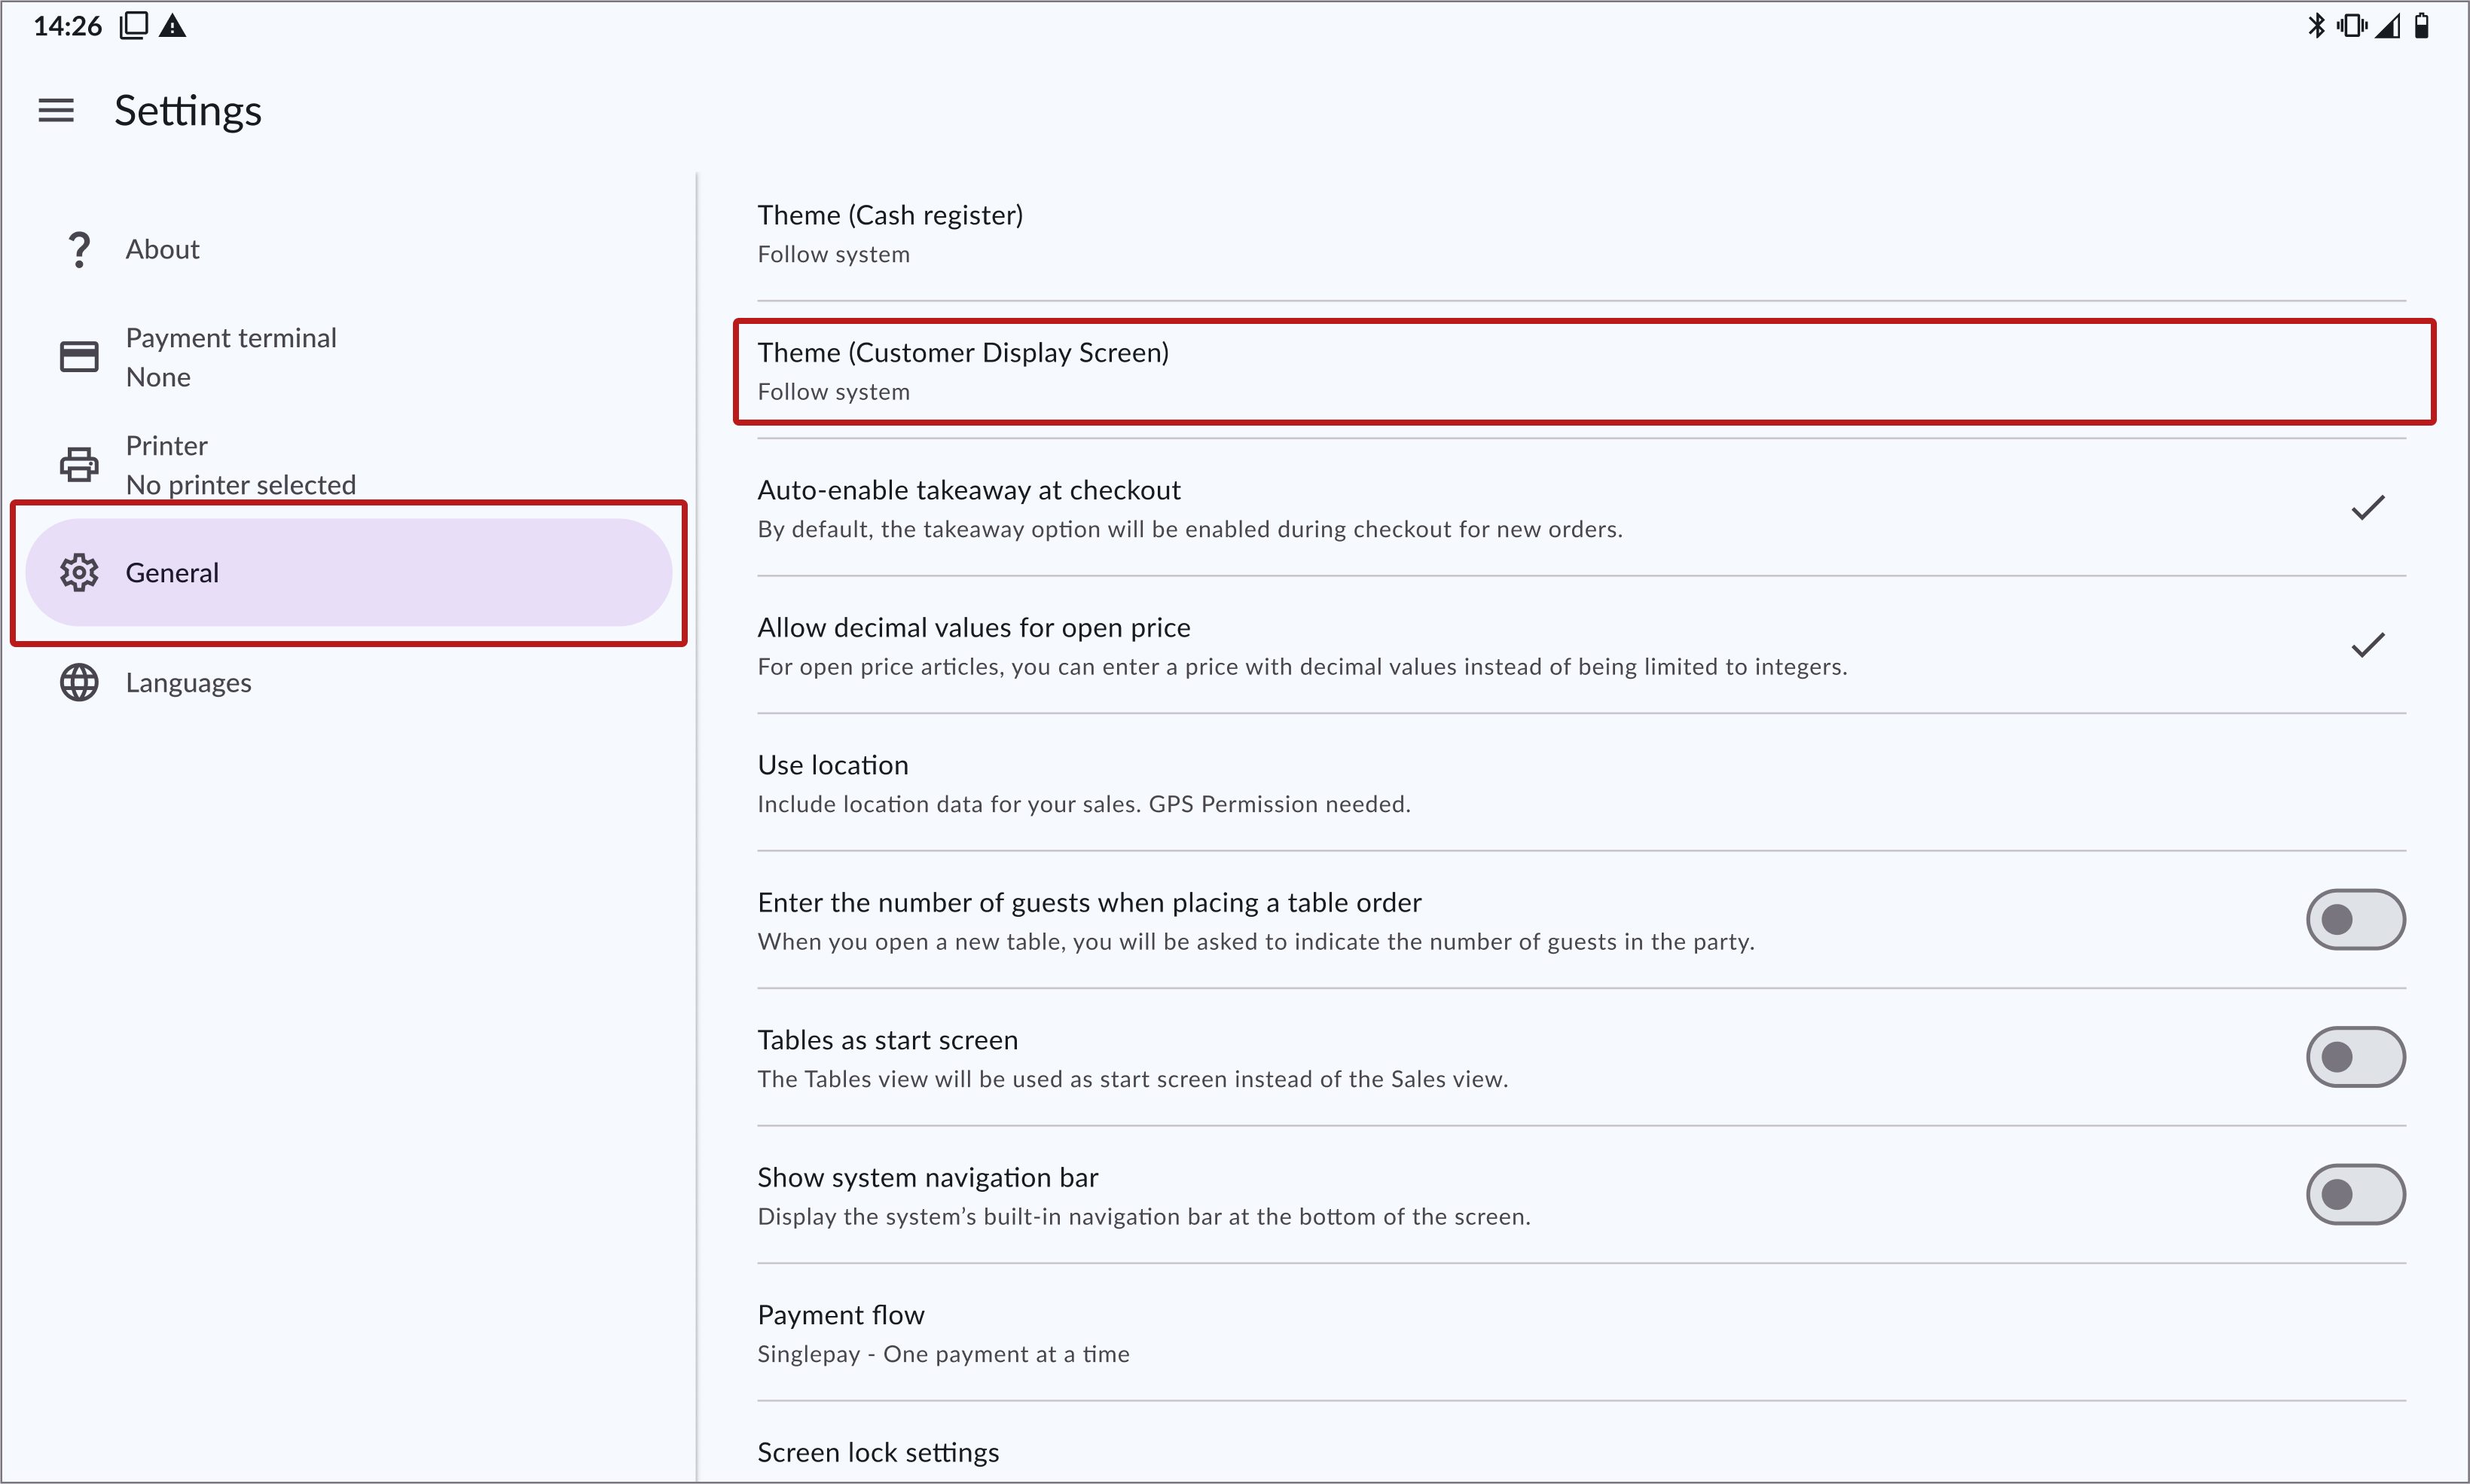Click the Settings page title
The height and width of the screenshot is (1484, 2470).
(x=188, y=111)
